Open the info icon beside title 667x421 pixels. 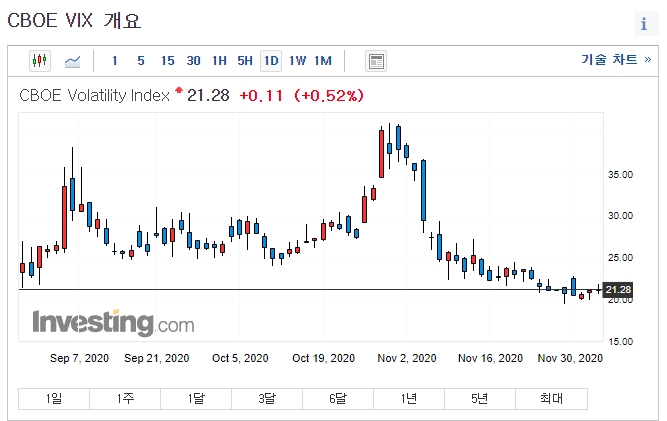click(x=644, y=24)
